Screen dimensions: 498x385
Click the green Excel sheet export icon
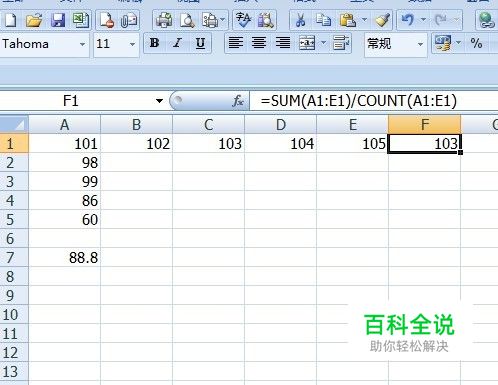(x=81, y=20)
